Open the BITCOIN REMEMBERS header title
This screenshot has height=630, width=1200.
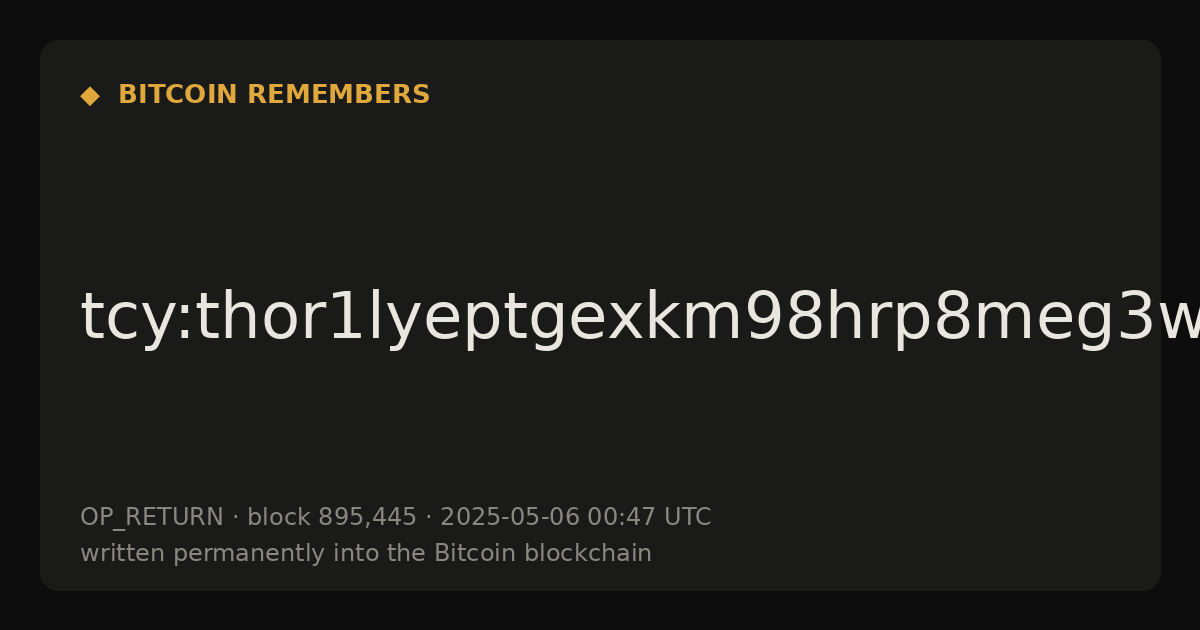[x=274, y=95]
